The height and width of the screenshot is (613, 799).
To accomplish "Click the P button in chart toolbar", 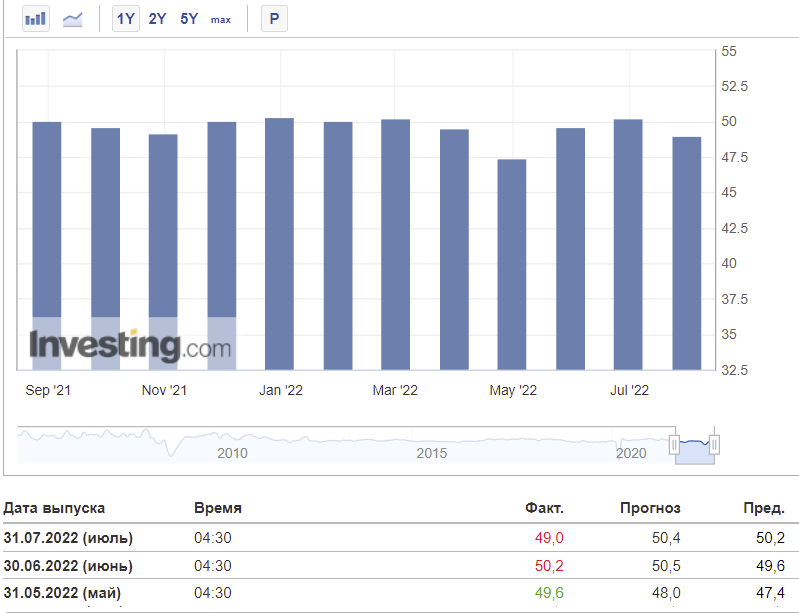I will (x=274, y=19).
